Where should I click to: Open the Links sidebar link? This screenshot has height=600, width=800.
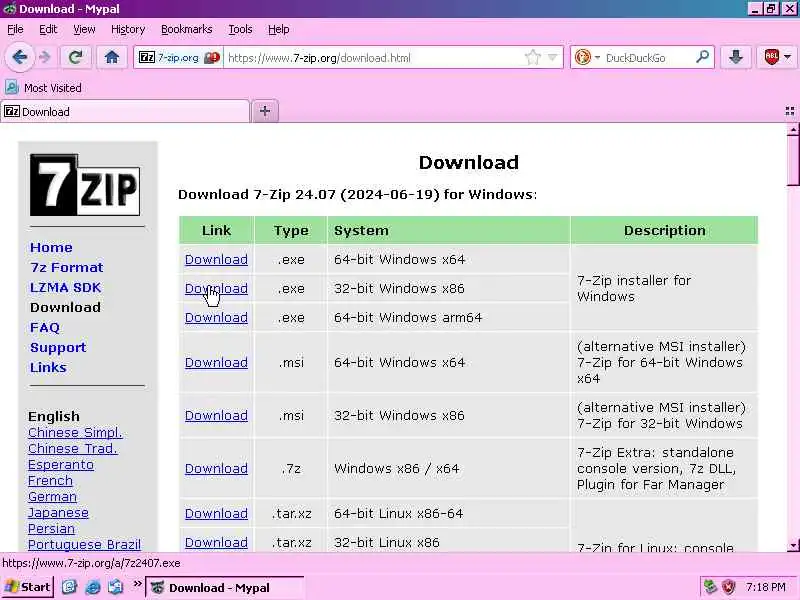48,367
